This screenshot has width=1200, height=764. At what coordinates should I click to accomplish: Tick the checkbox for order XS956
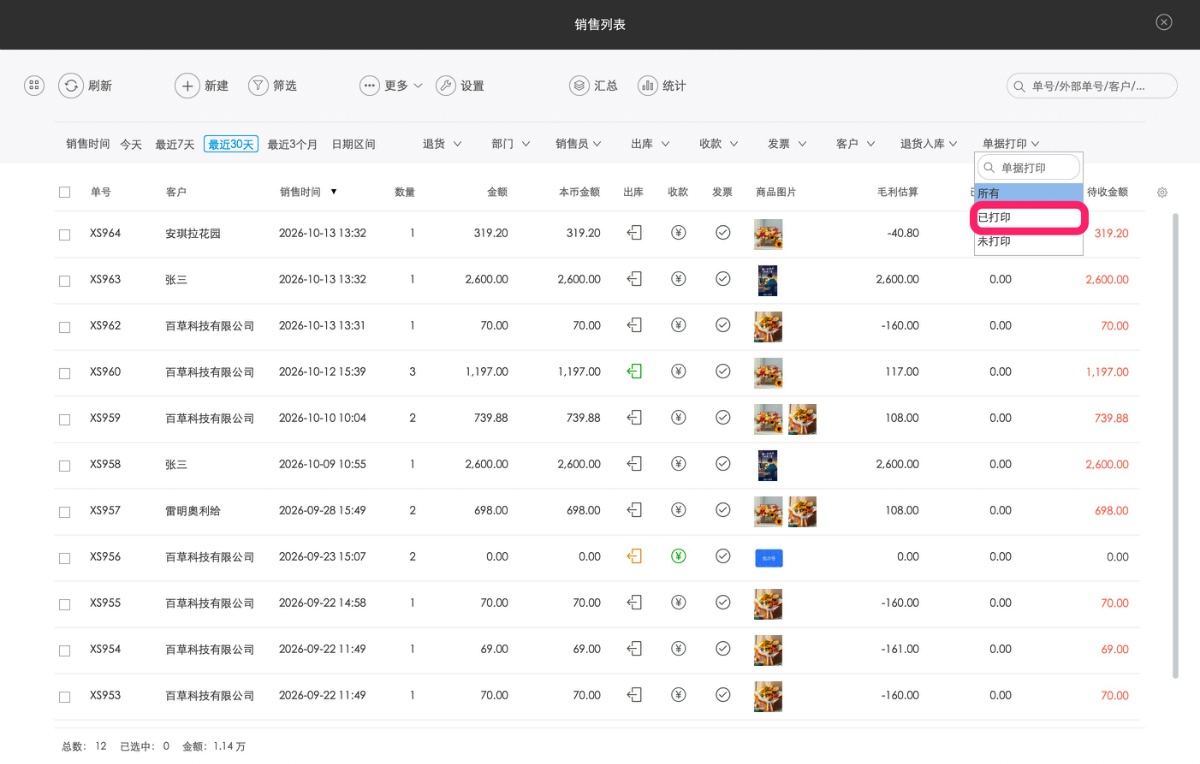point(65,558)
